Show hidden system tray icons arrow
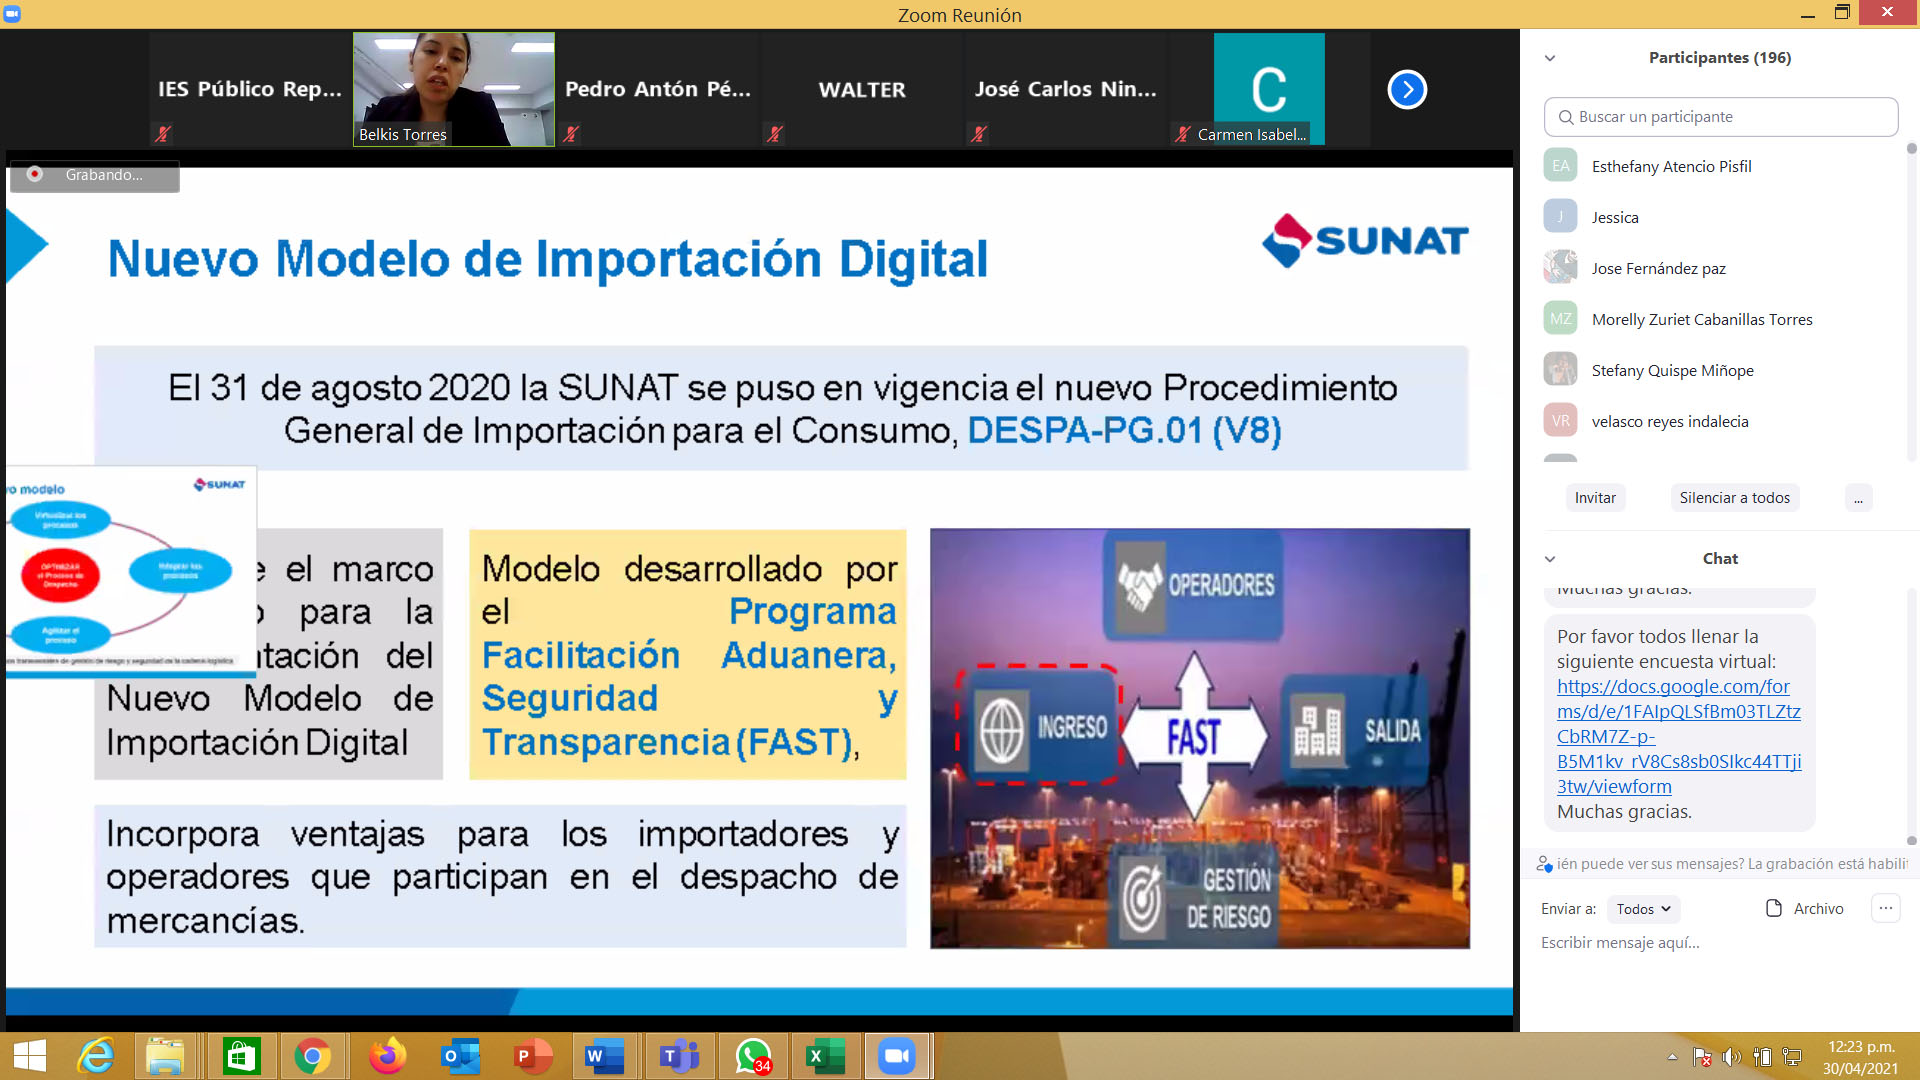The image size is (1920, 1080). click(1672, 1057)
